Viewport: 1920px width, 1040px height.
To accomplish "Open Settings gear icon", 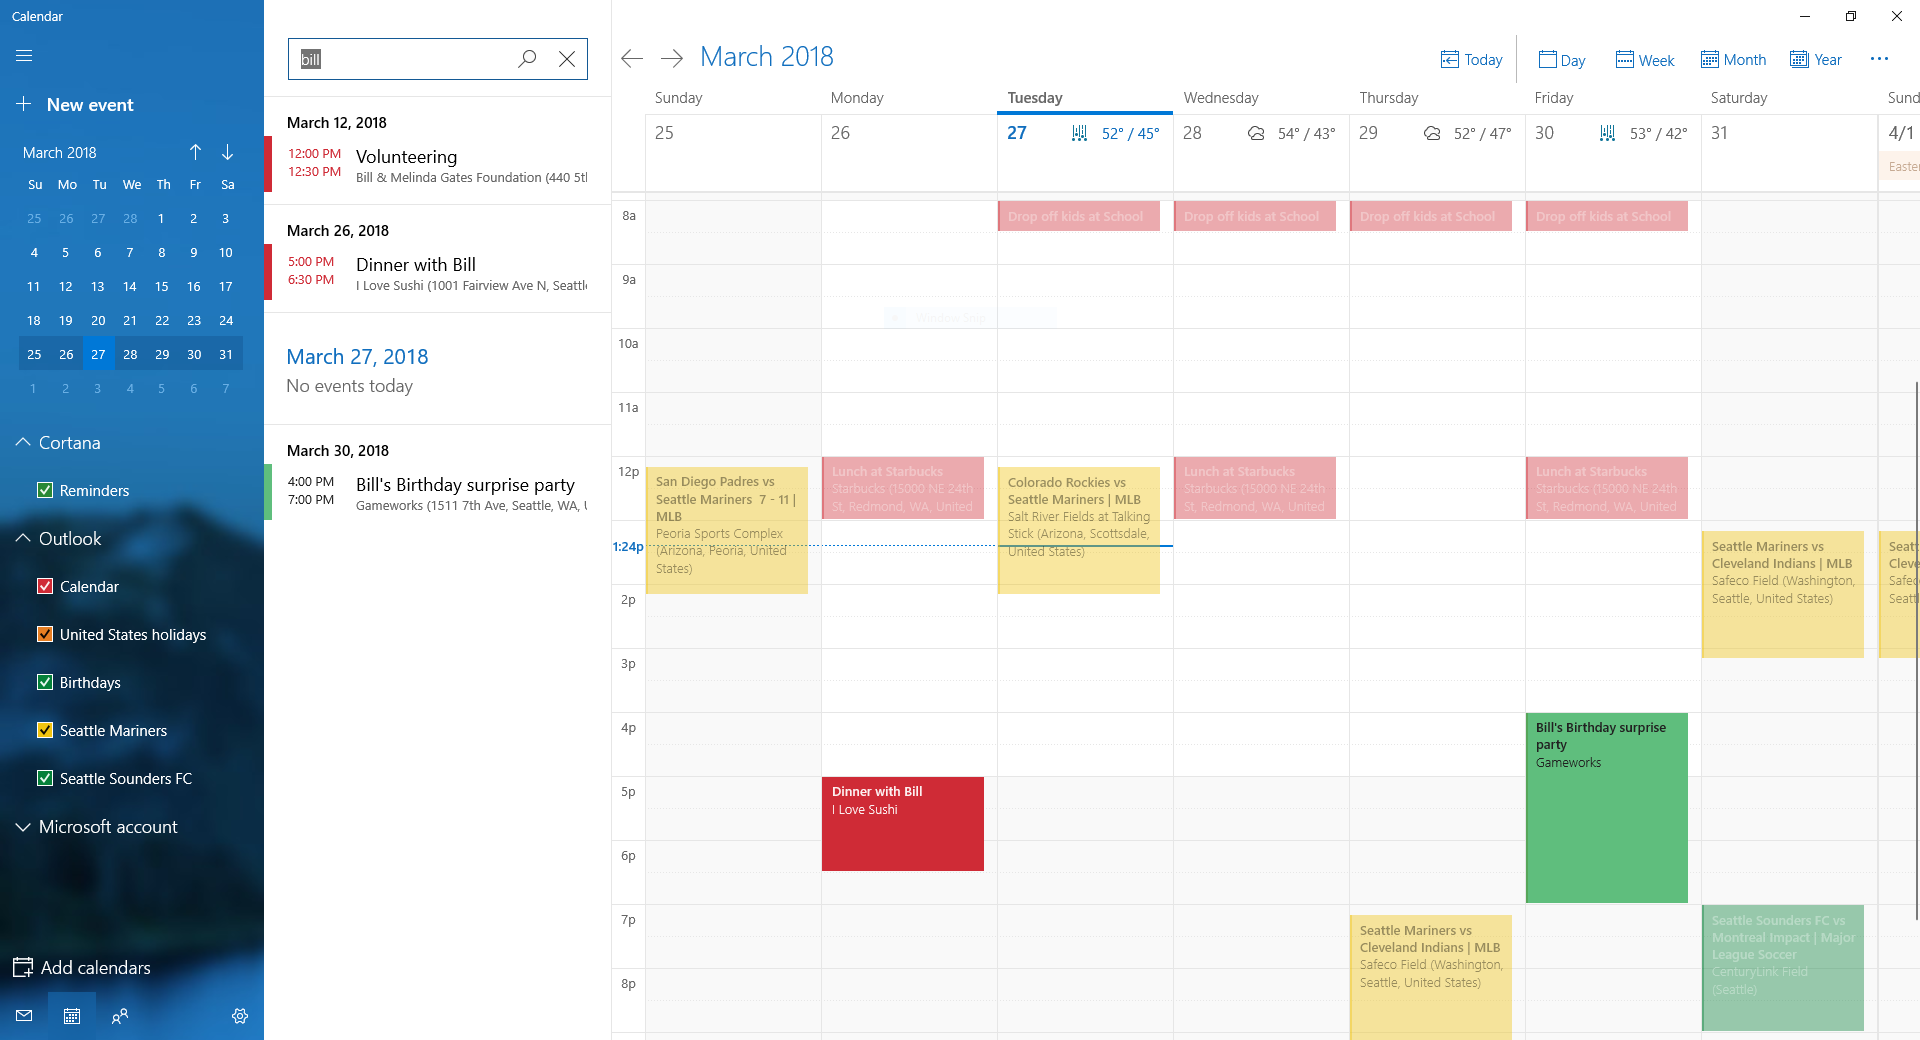I will coord(240,1016).
